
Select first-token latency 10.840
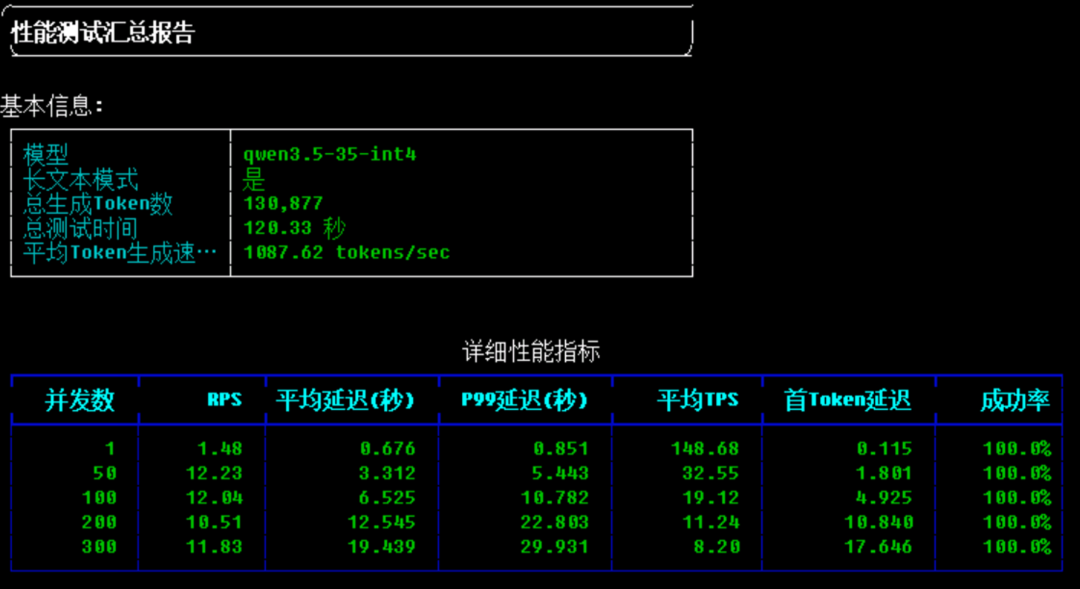pos(879,522)
